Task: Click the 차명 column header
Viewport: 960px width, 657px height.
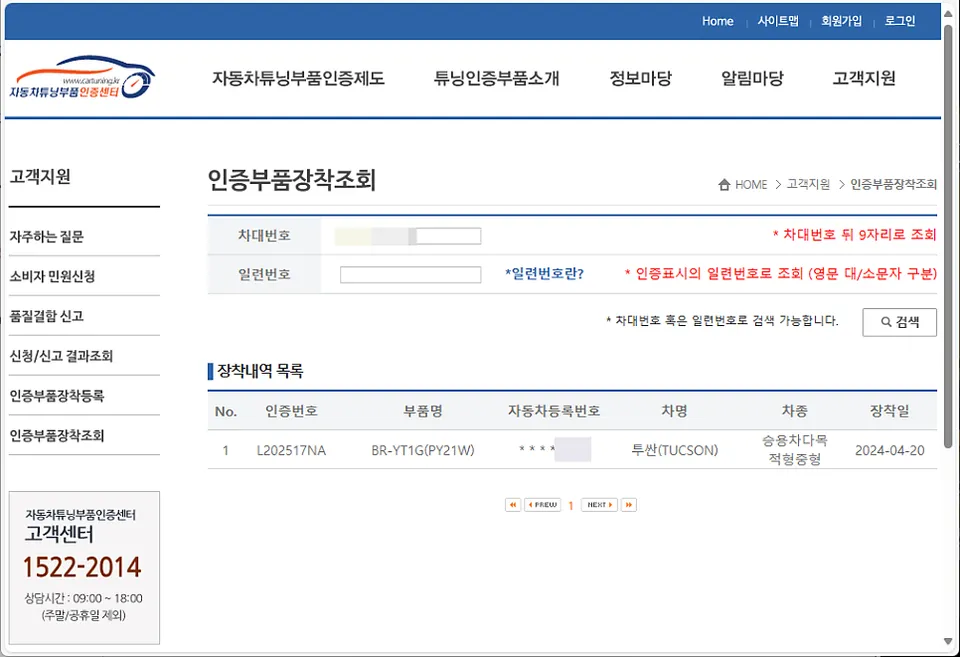Action: click(674, 411)
